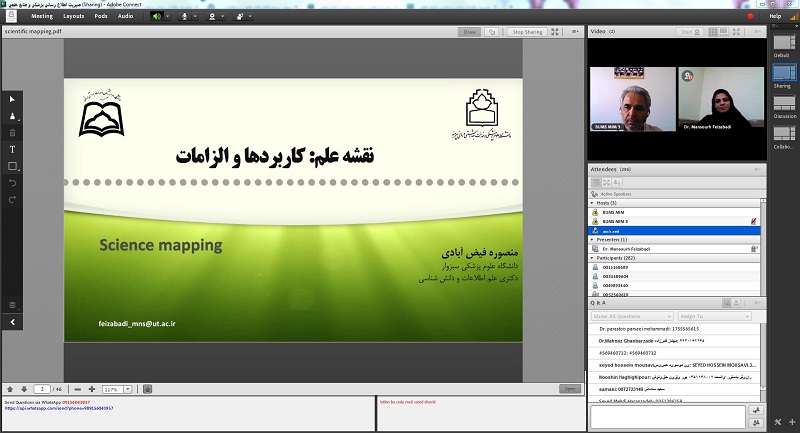800x433 pixels.
Task: Go to previous PDF page arrow
Action: point(10,389)
